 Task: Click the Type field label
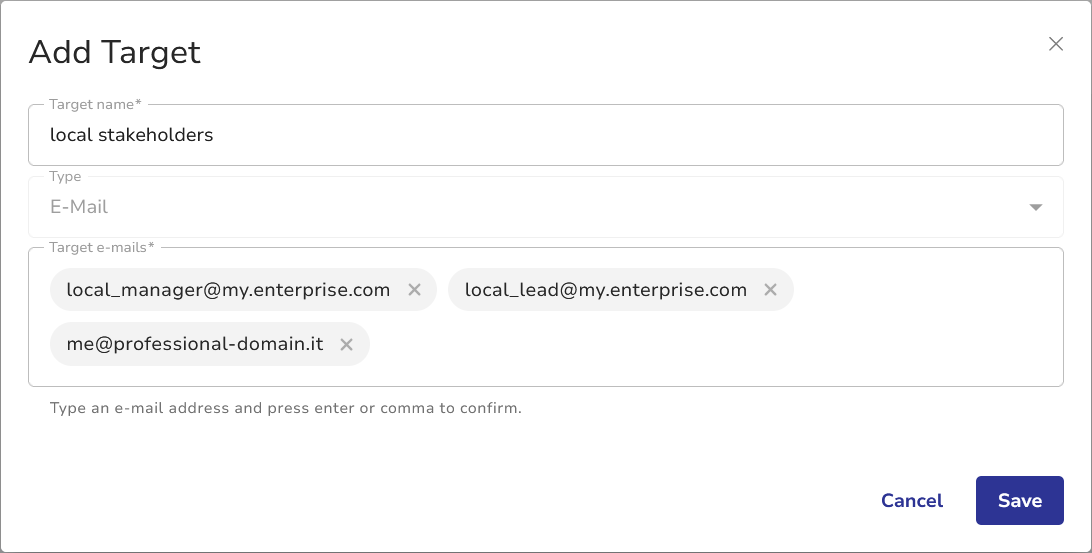tap(65, 177)
